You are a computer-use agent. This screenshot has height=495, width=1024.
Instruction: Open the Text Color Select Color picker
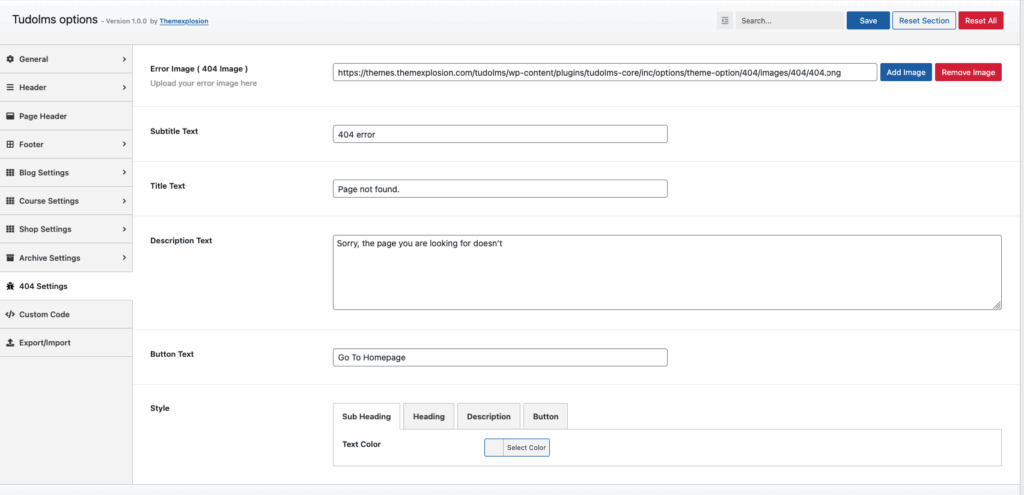517,448
